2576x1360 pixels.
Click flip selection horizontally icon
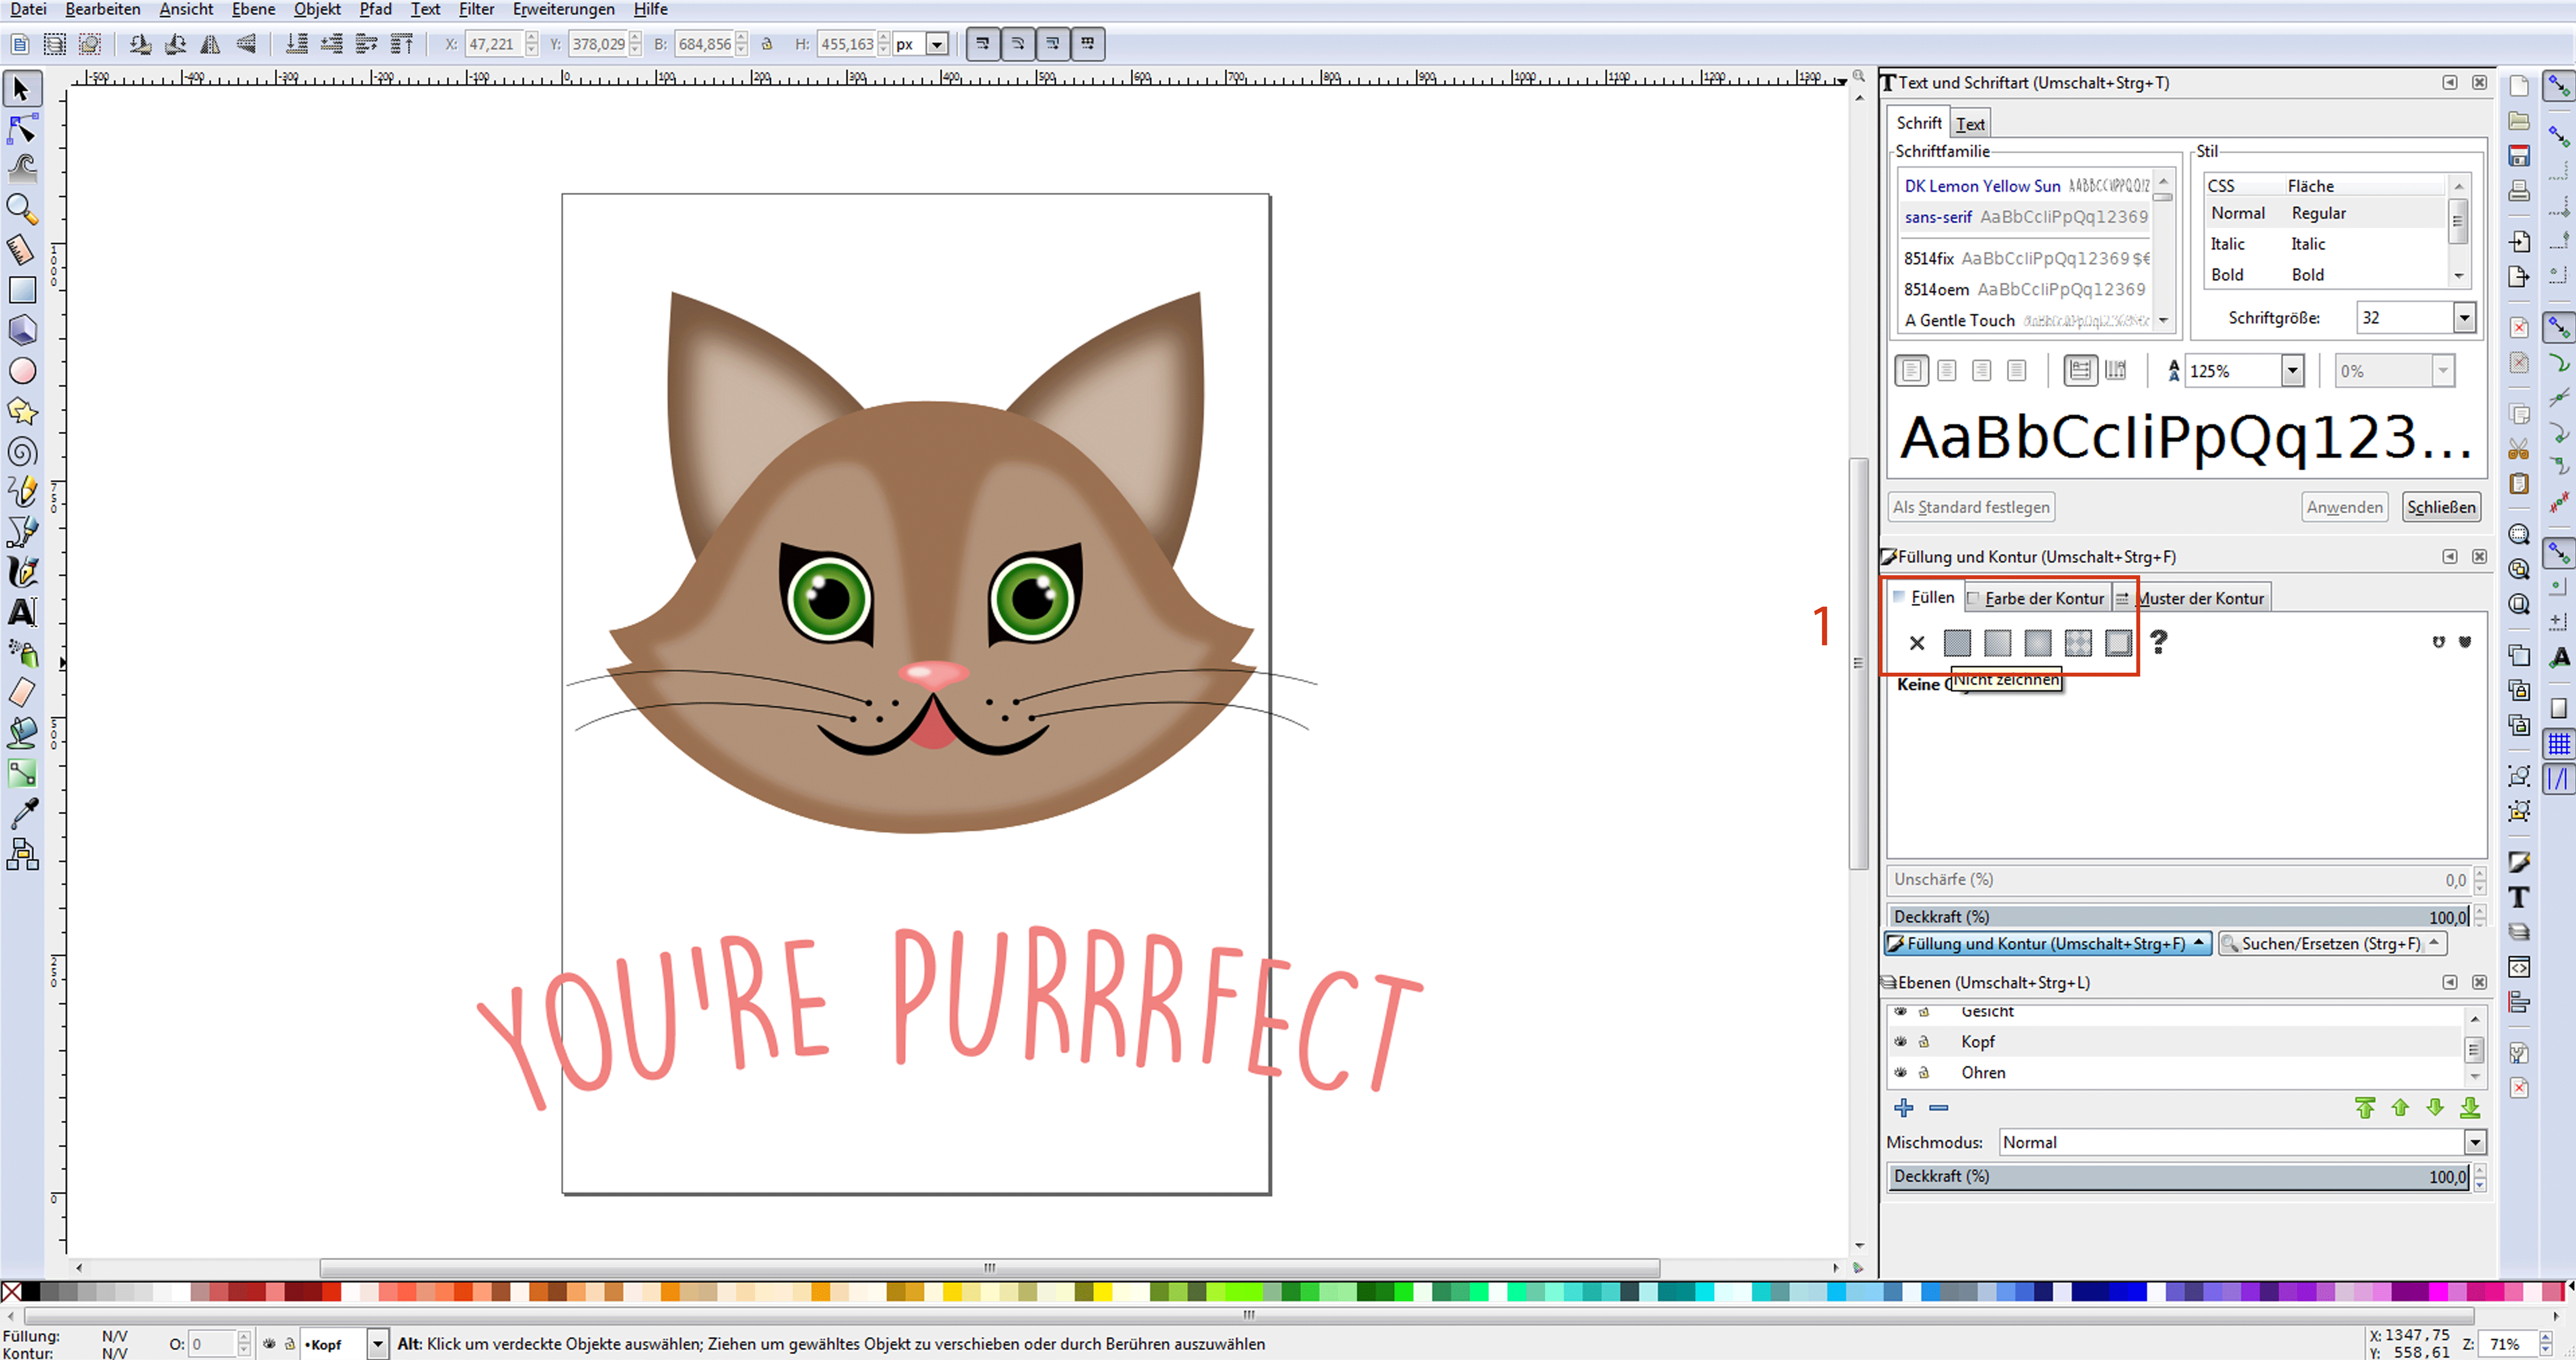click(210, 44)
